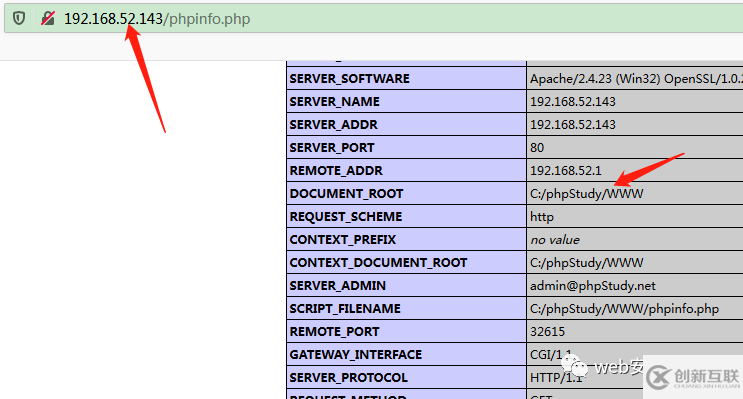
Task: Select the CONTEXT_DOCUMENT_ROOT label cell
Action: (407, 263)
